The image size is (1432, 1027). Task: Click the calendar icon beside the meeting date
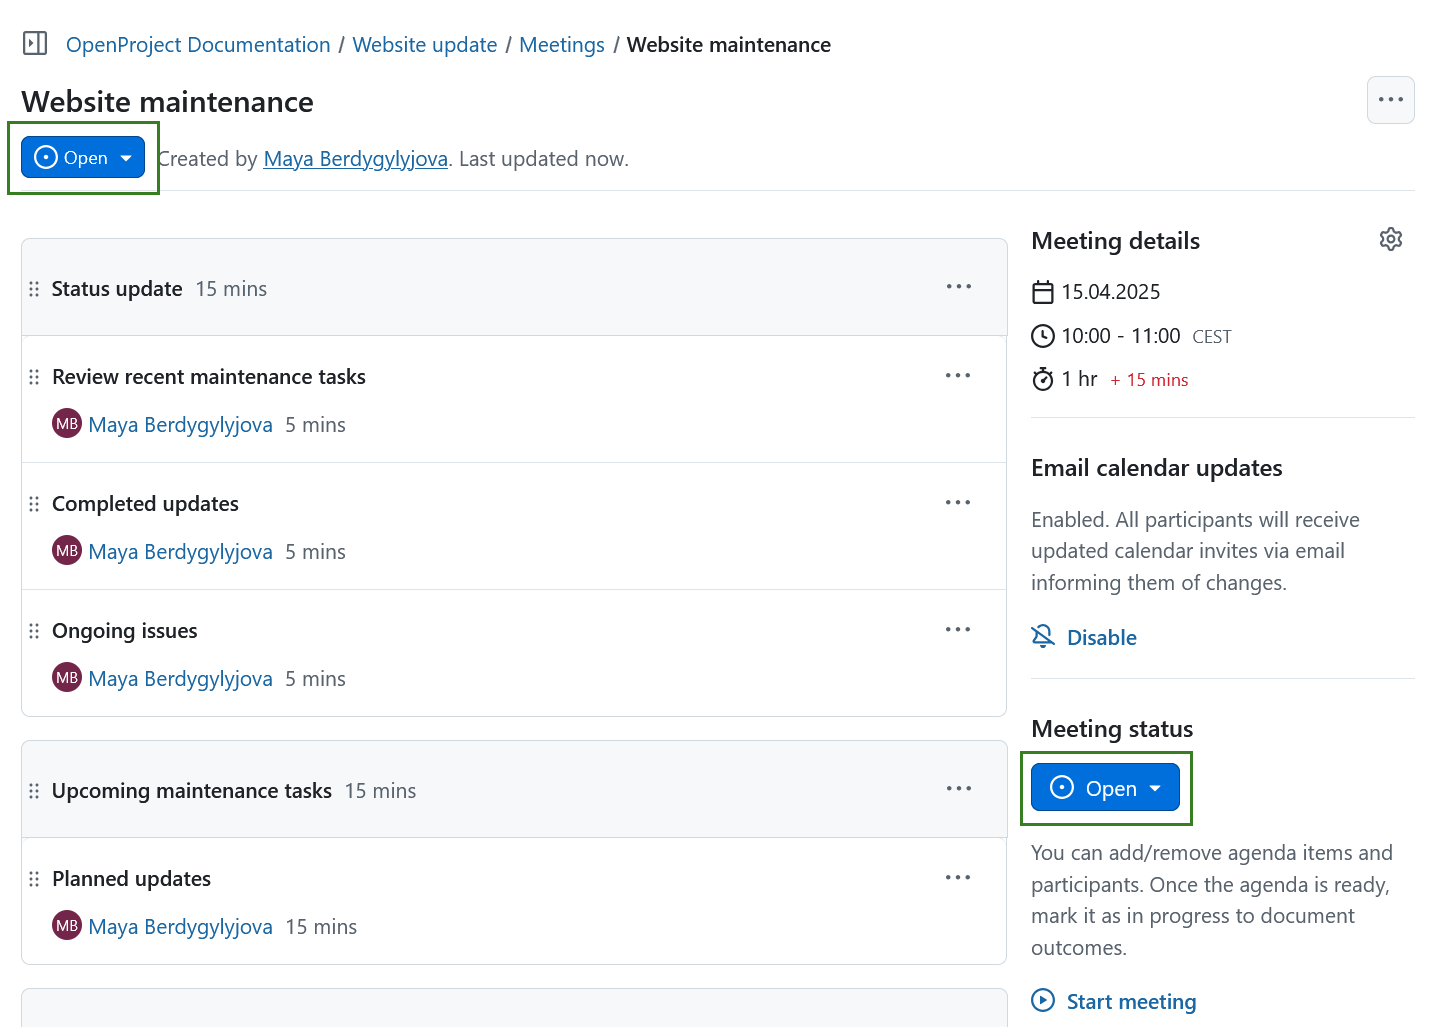[x=1043, y=292]
